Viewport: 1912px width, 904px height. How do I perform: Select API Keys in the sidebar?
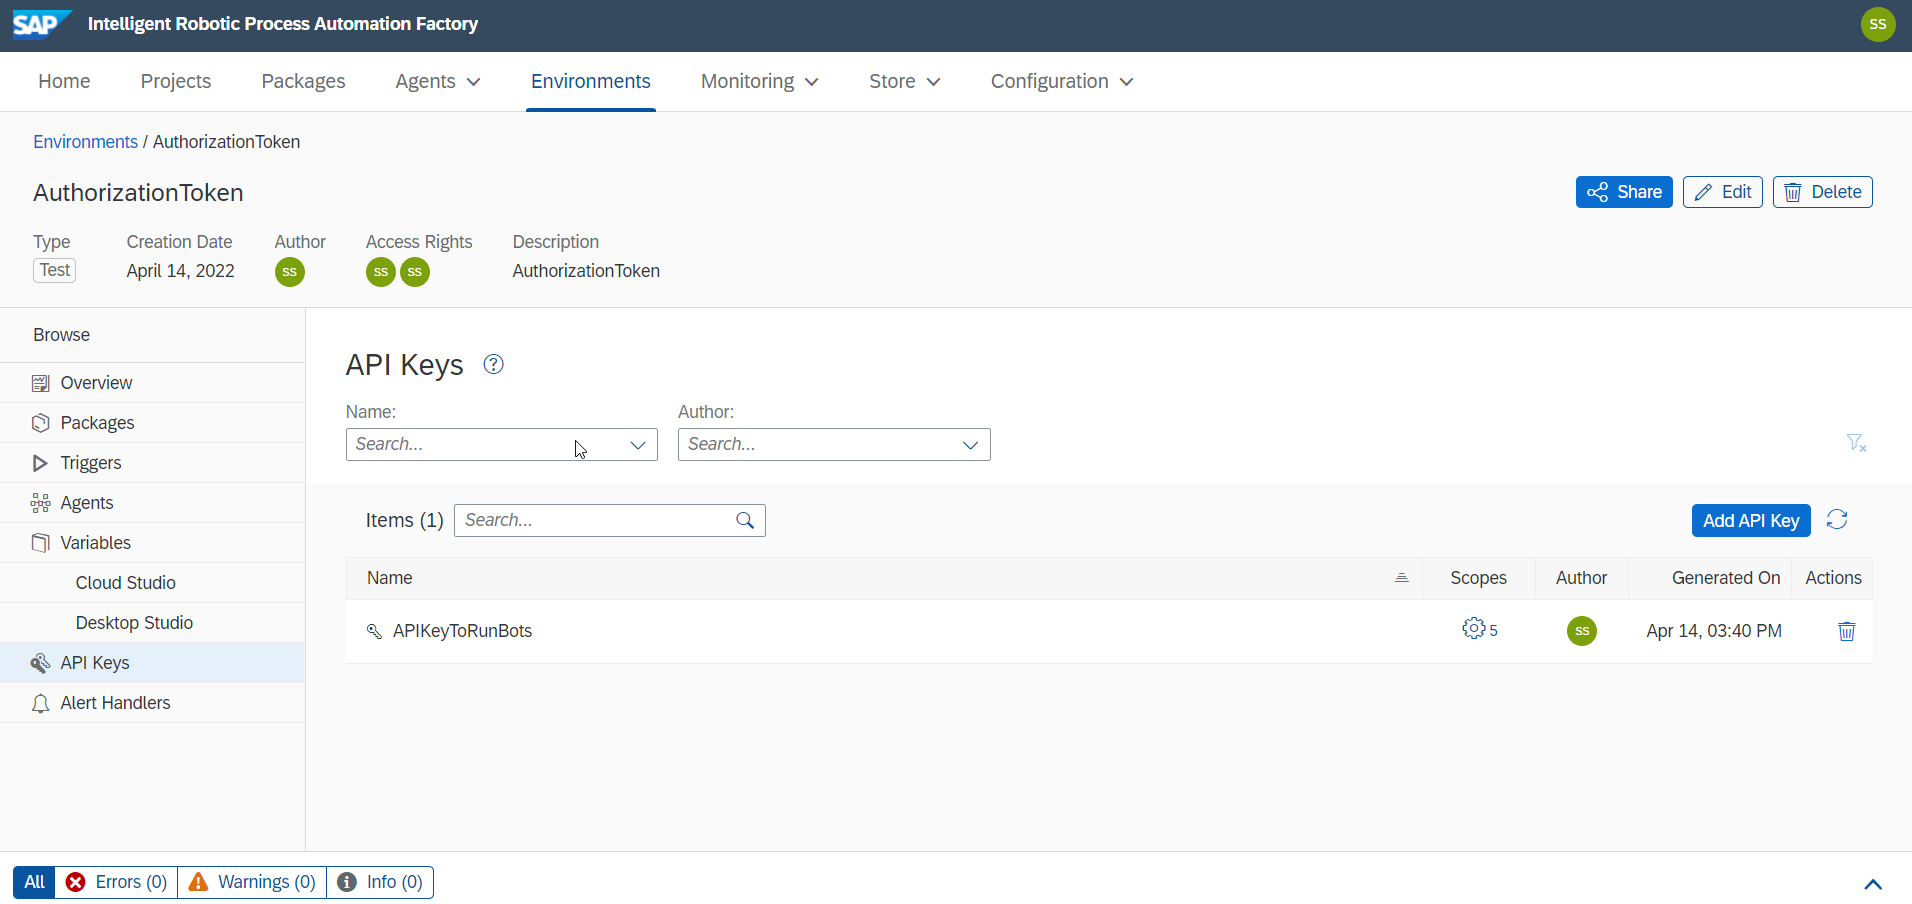pyautogui.click(x=152, y=663)
